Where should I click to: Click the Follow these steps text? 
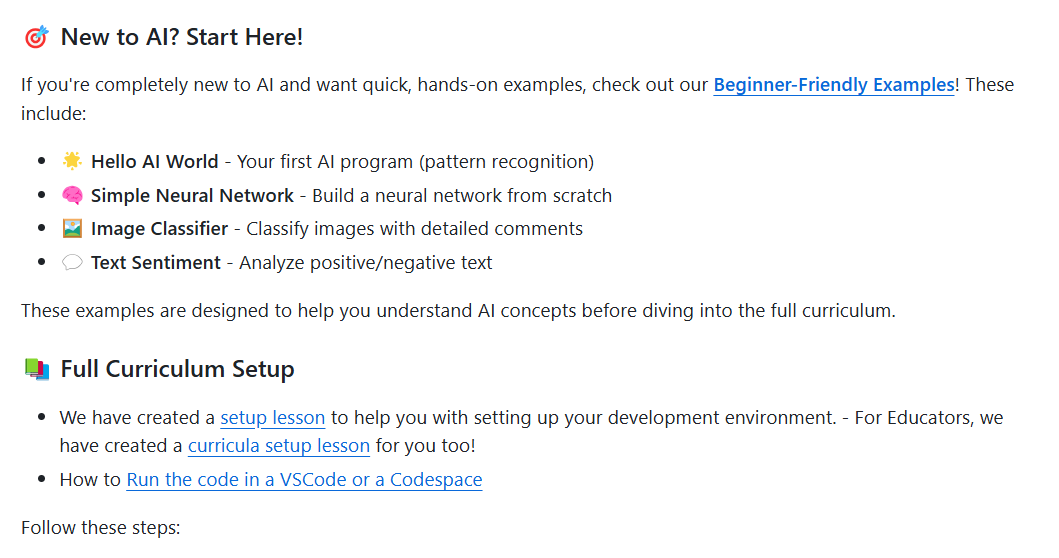(101, 528)
